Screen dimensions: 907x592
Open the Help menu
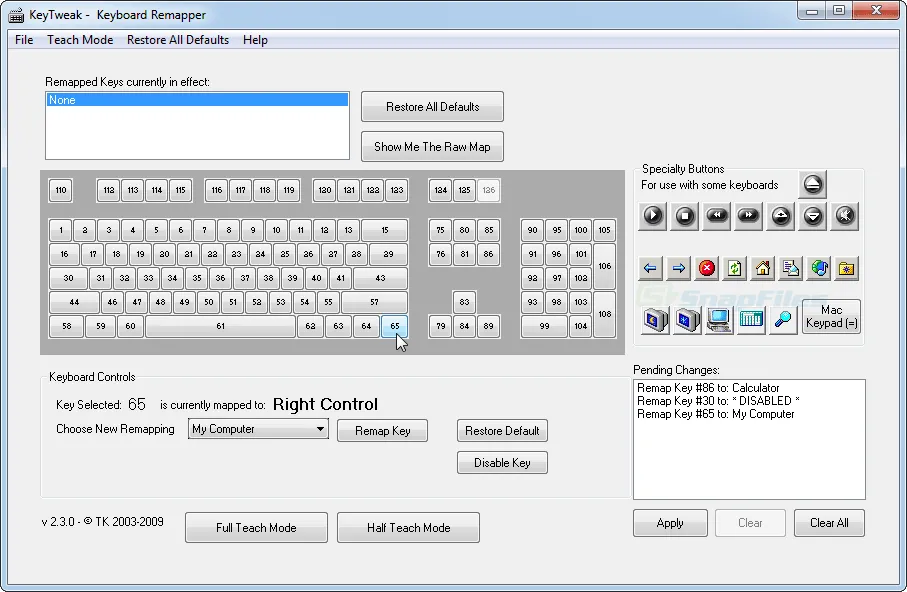click(x=255, y=40)
